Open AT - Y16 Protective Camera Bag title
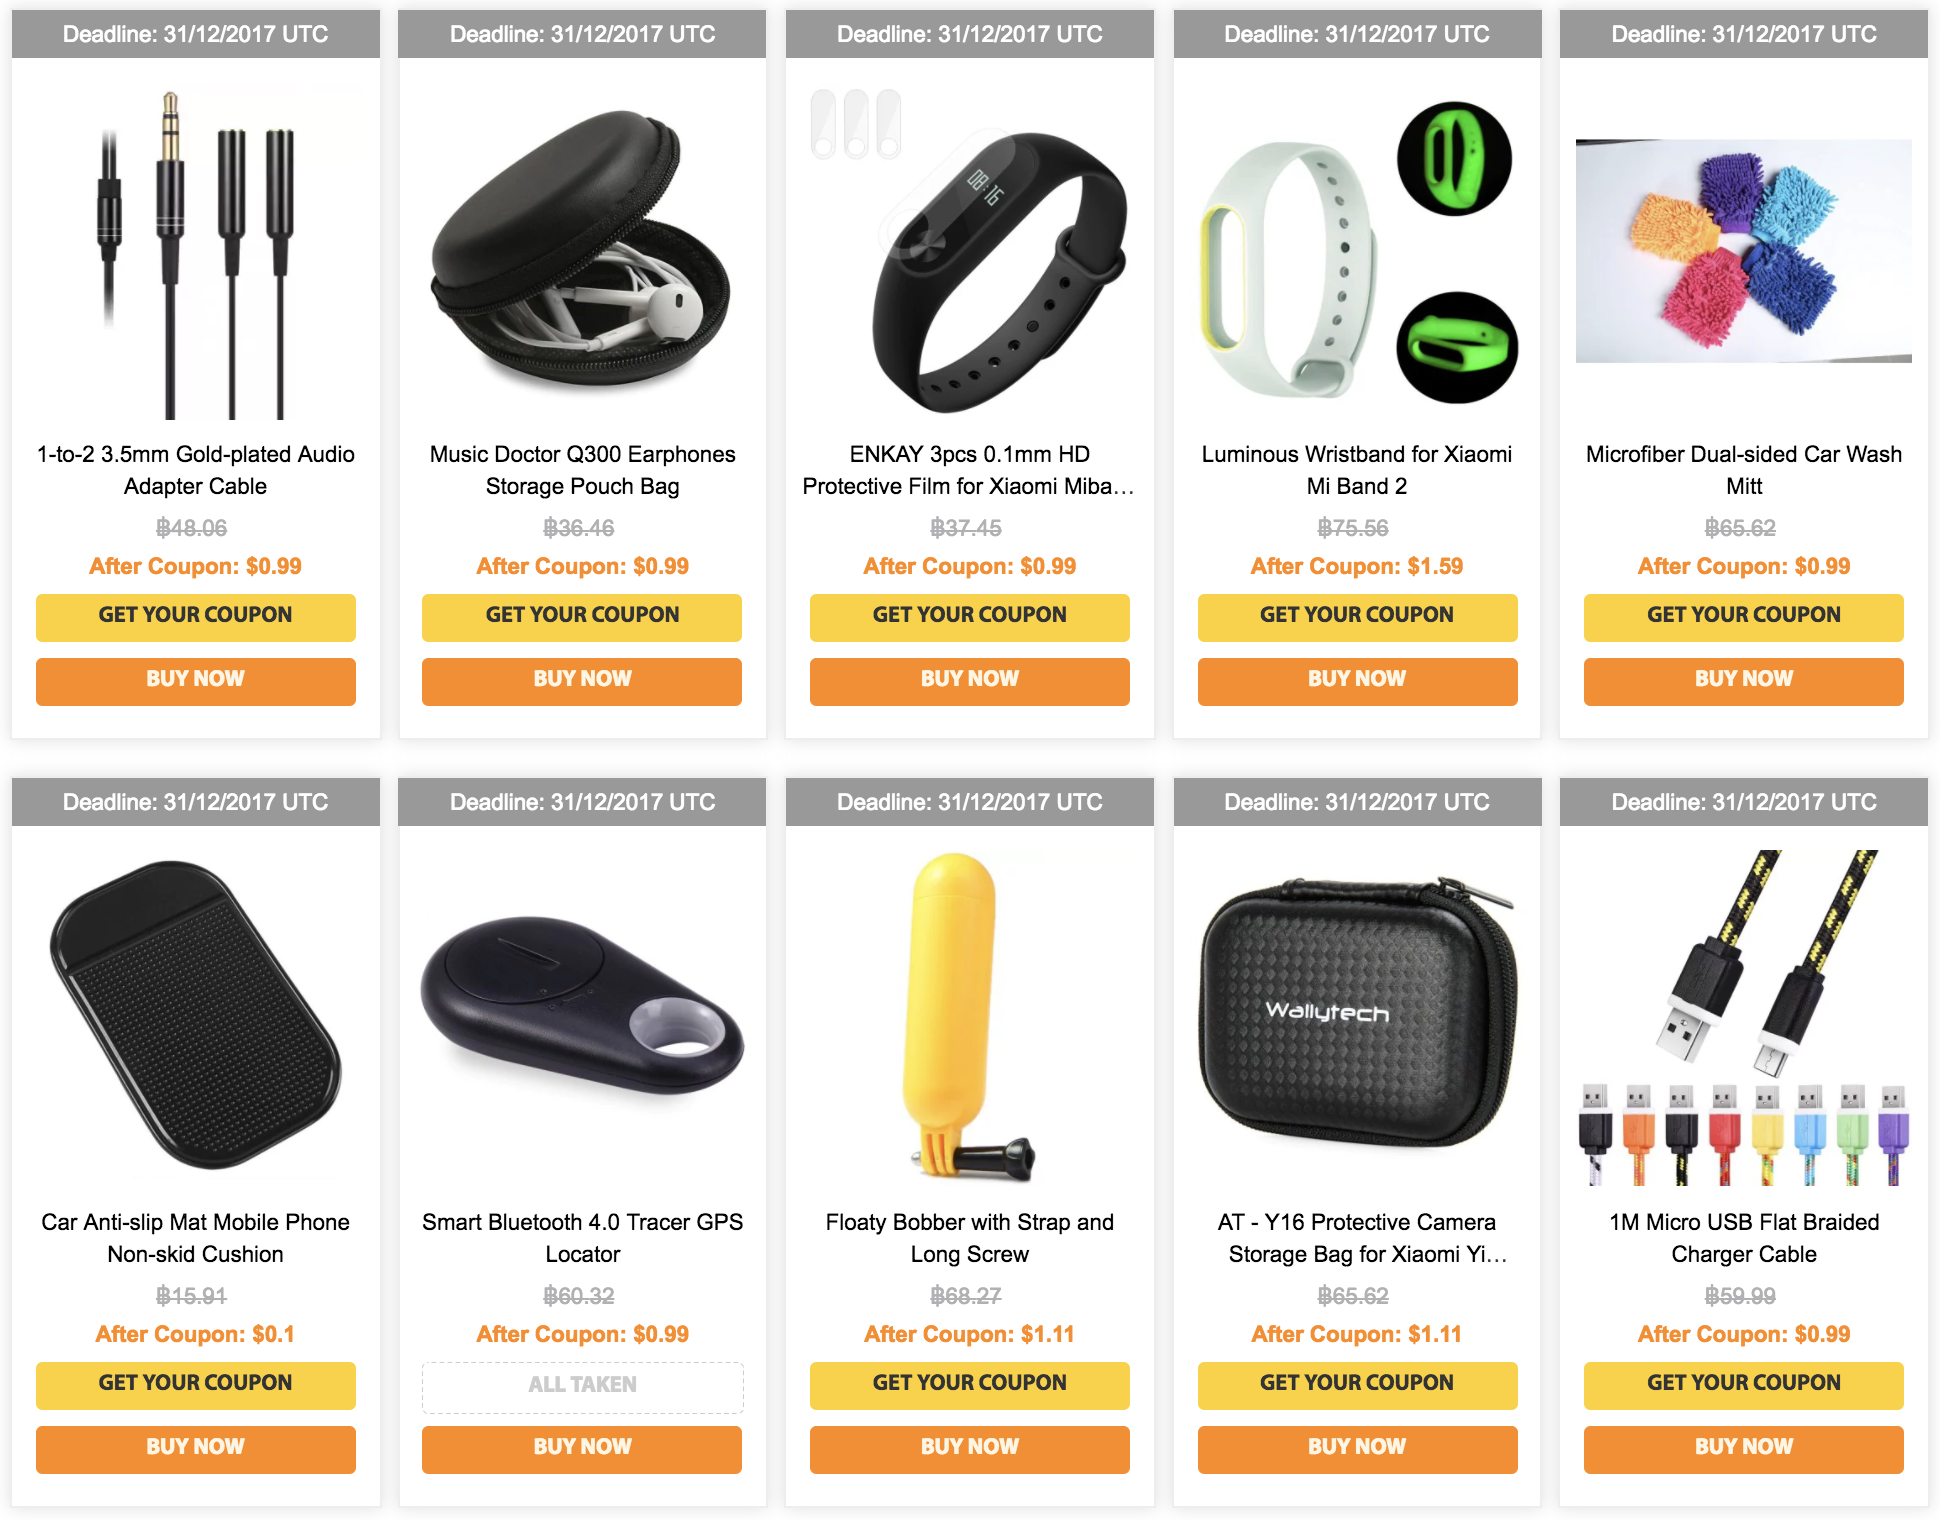 1357,1238
